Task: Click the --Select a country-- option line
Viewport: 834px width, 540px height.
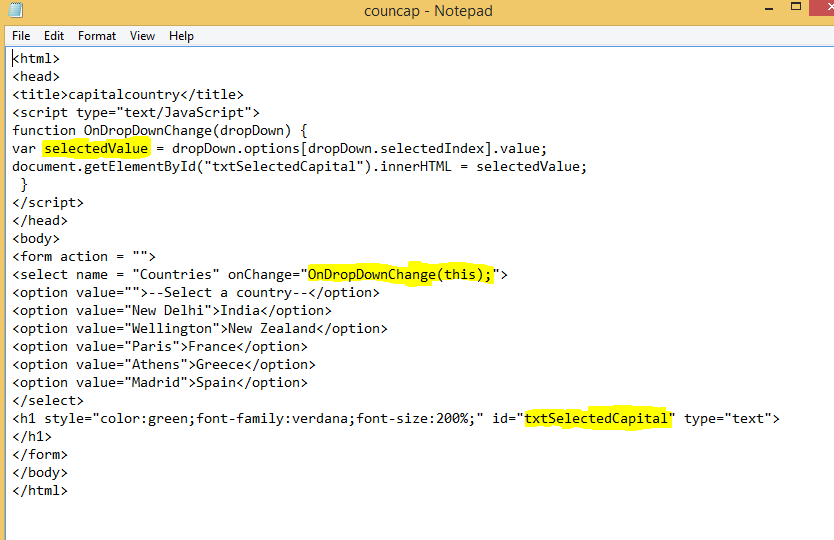Action: tap(196, 293)
